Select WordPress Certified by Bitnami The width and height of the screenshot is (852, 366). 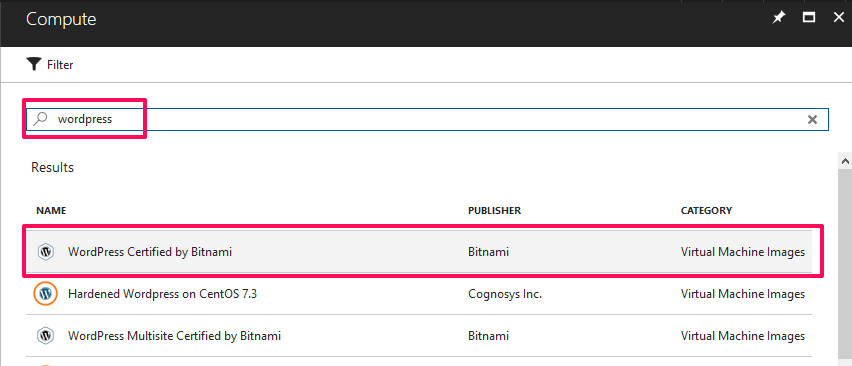419,252
